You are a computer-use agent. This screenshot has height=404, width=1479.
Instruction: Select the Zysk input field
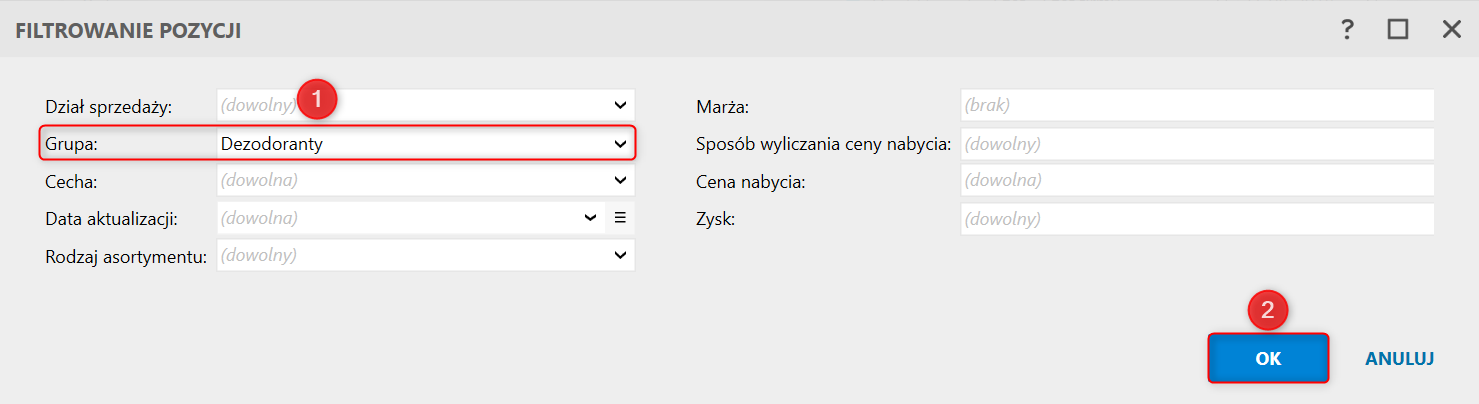point(1197,218)
